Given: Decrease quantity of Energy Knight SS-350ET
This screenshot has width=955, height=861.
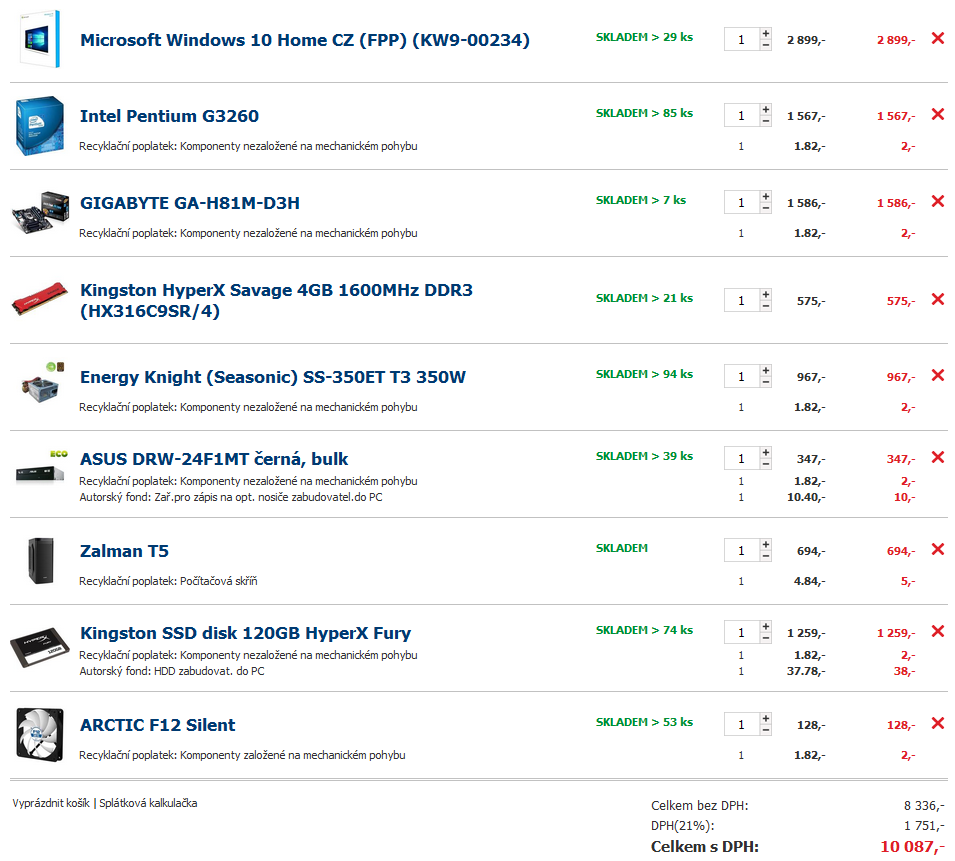Looking at the screenshot, I should 766,382.
